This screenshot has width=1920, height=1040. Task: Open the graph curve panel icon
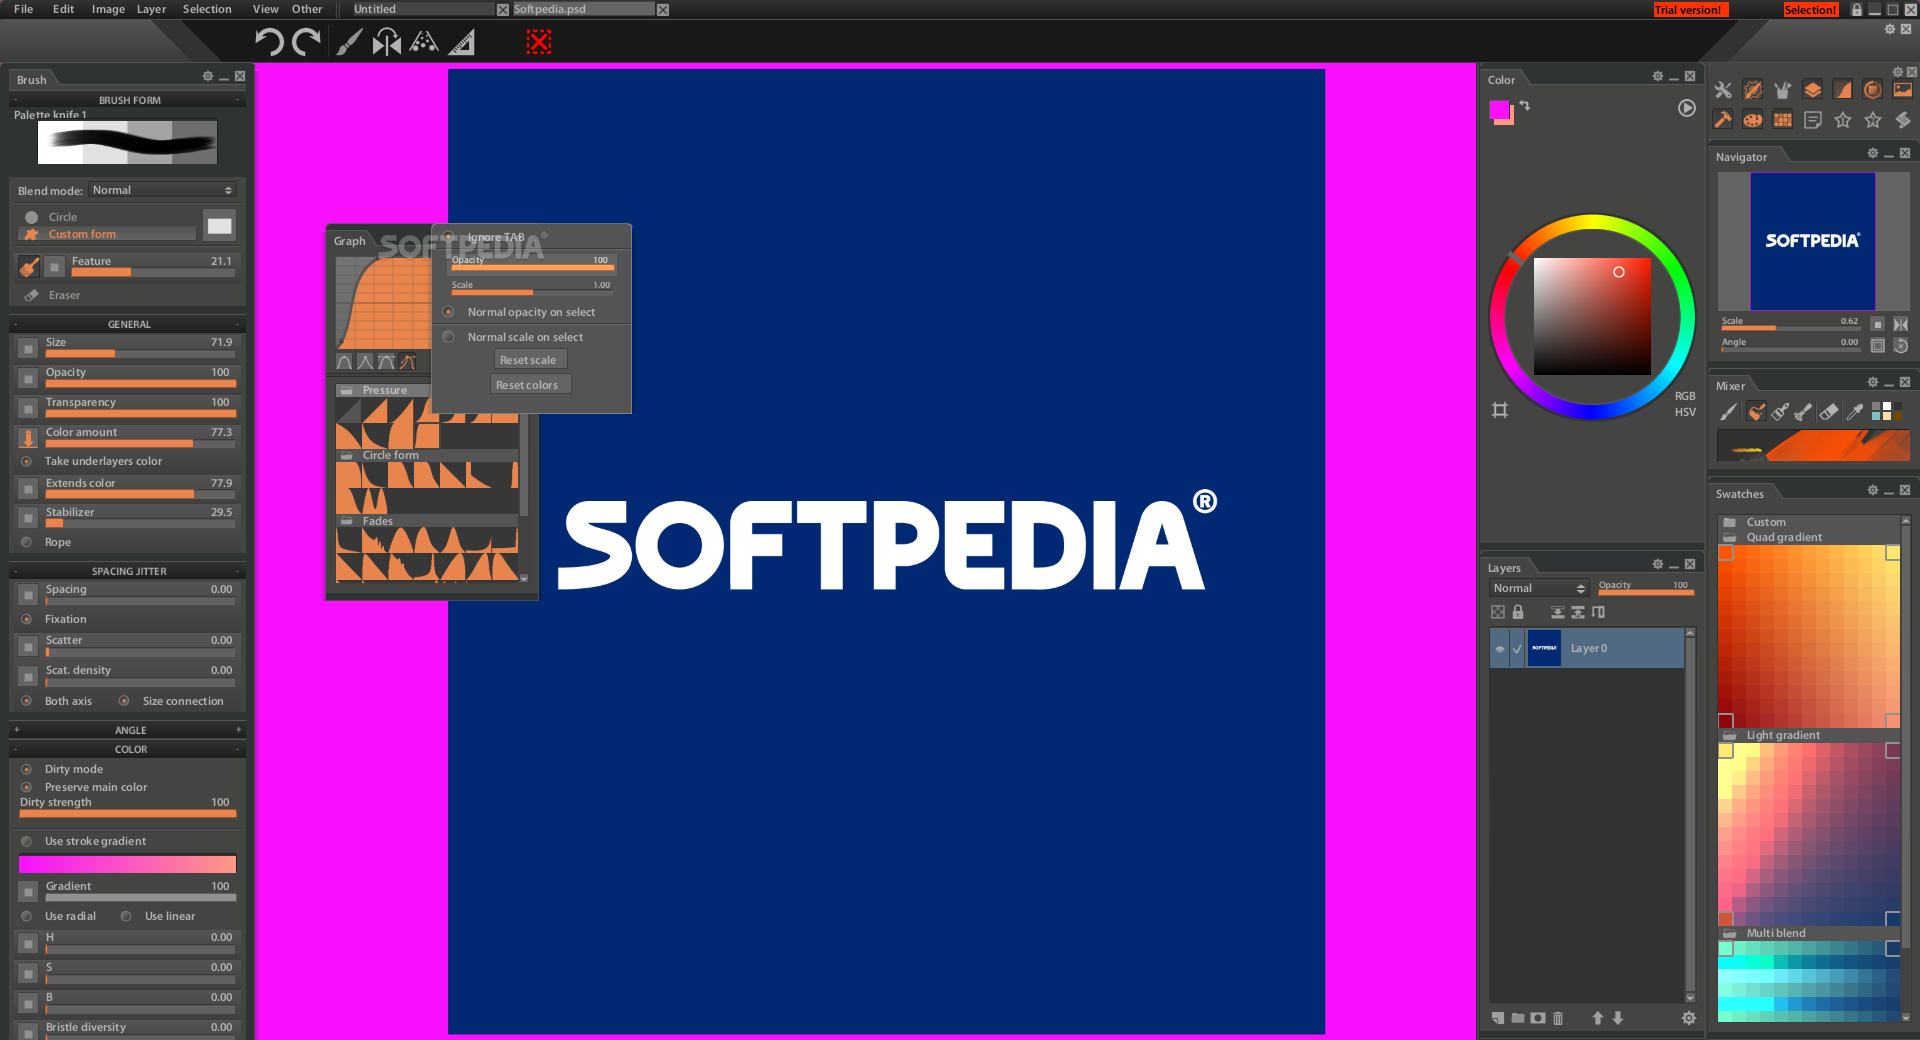pyautogui.click(x=1843, y=90)
